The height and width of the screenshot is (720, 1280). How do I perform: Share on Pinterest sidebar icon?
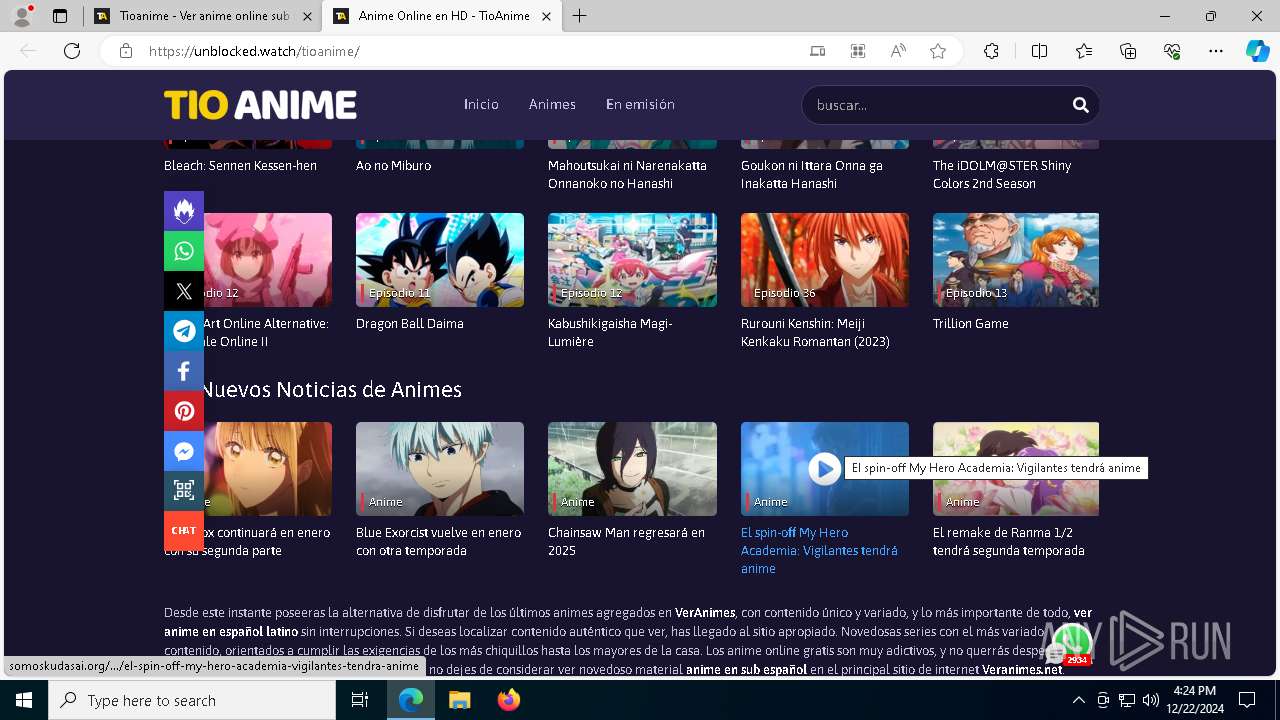click(184, 411)
